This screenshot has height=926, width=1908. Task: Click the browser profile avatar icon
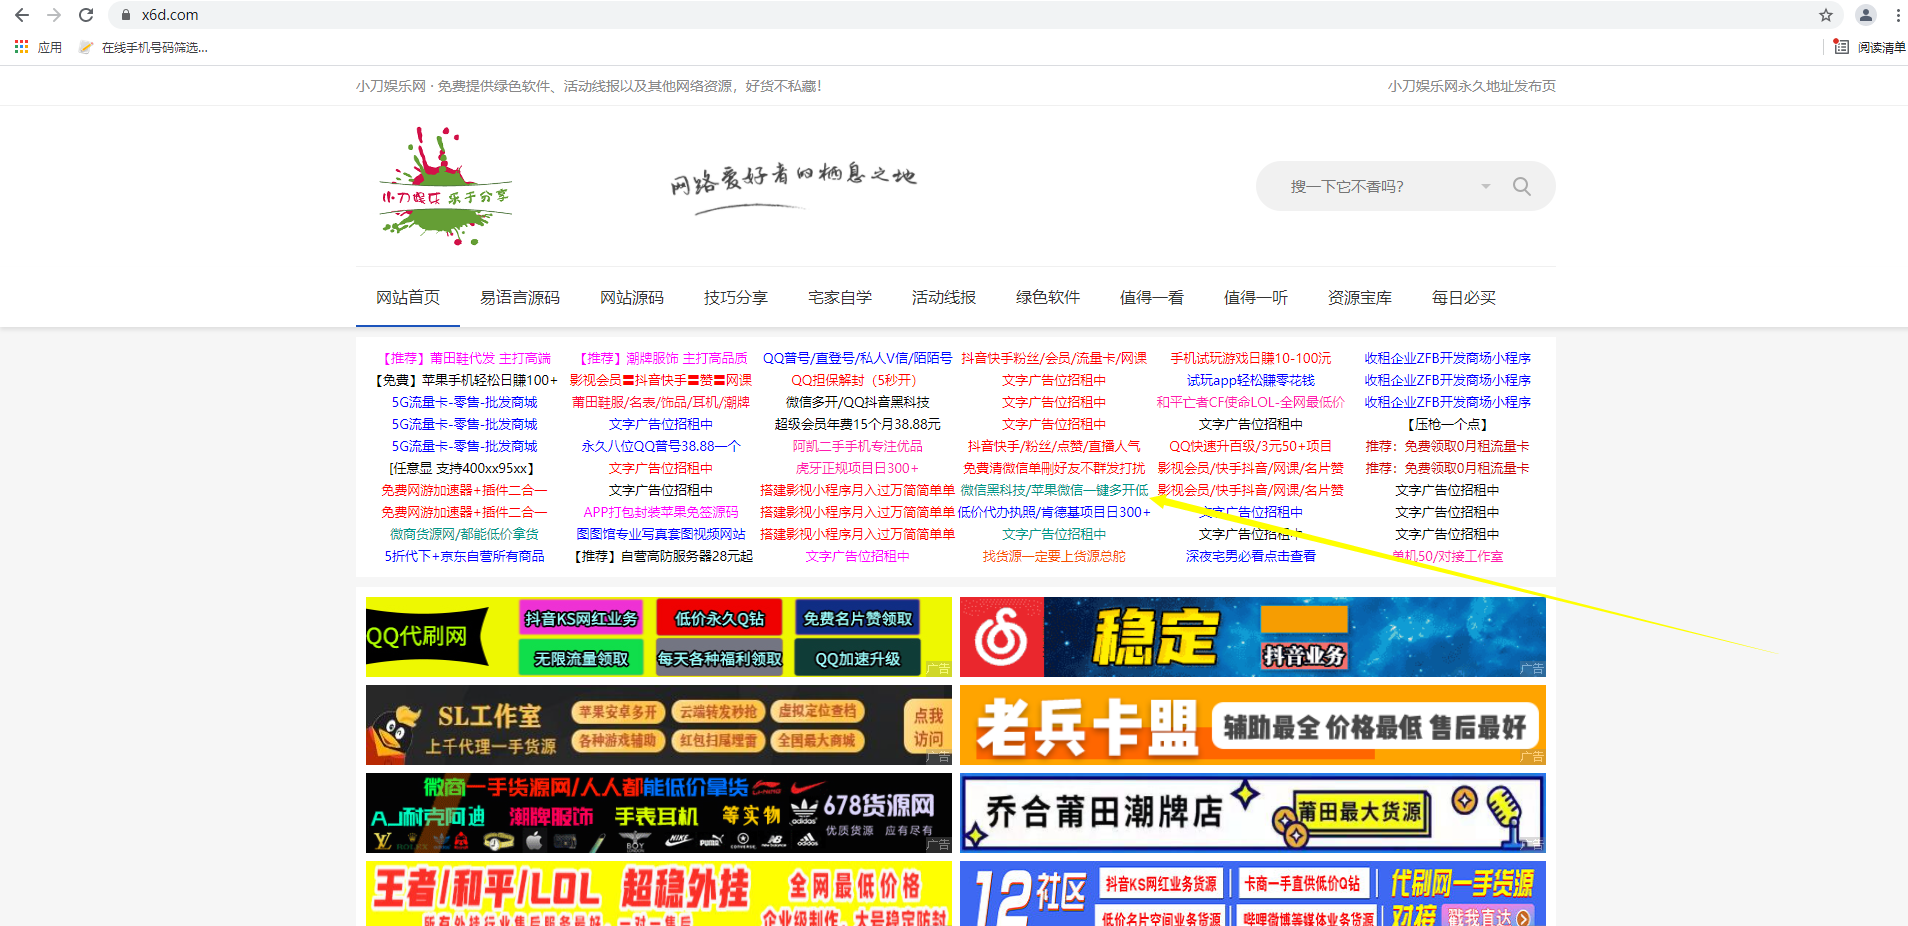[x=1864, y=15]
